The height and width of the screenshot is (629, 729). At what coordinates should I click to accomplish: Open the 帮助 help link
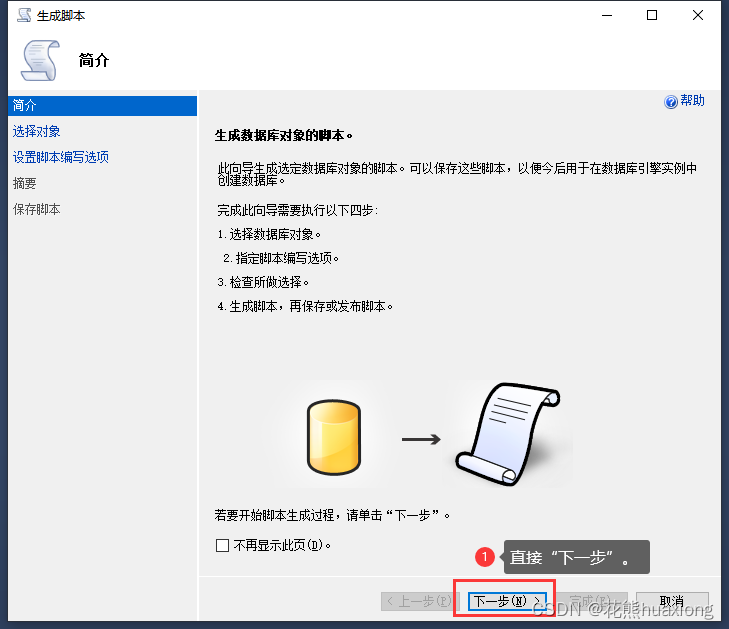click(x=692, y=100)
